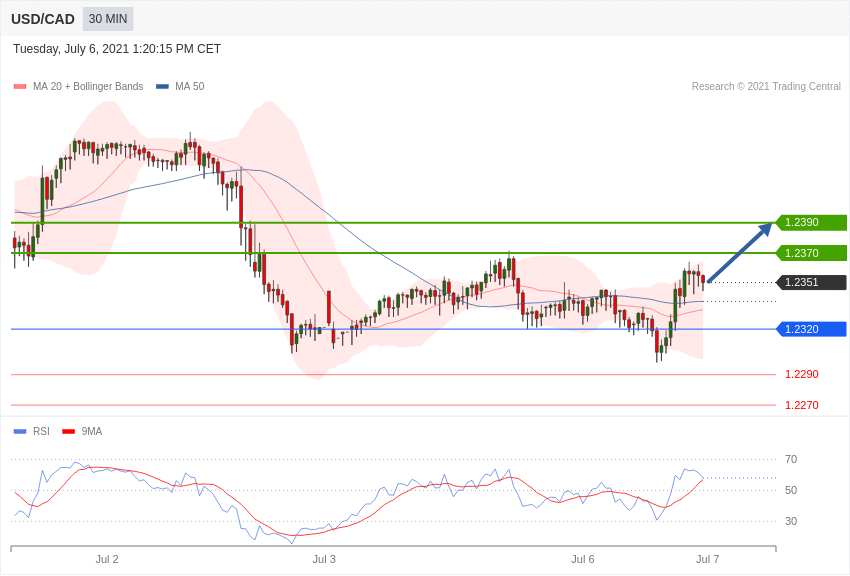The image size is (850, 576).
Task: Click the RSI 50 level label
Action: click(791, 490)
